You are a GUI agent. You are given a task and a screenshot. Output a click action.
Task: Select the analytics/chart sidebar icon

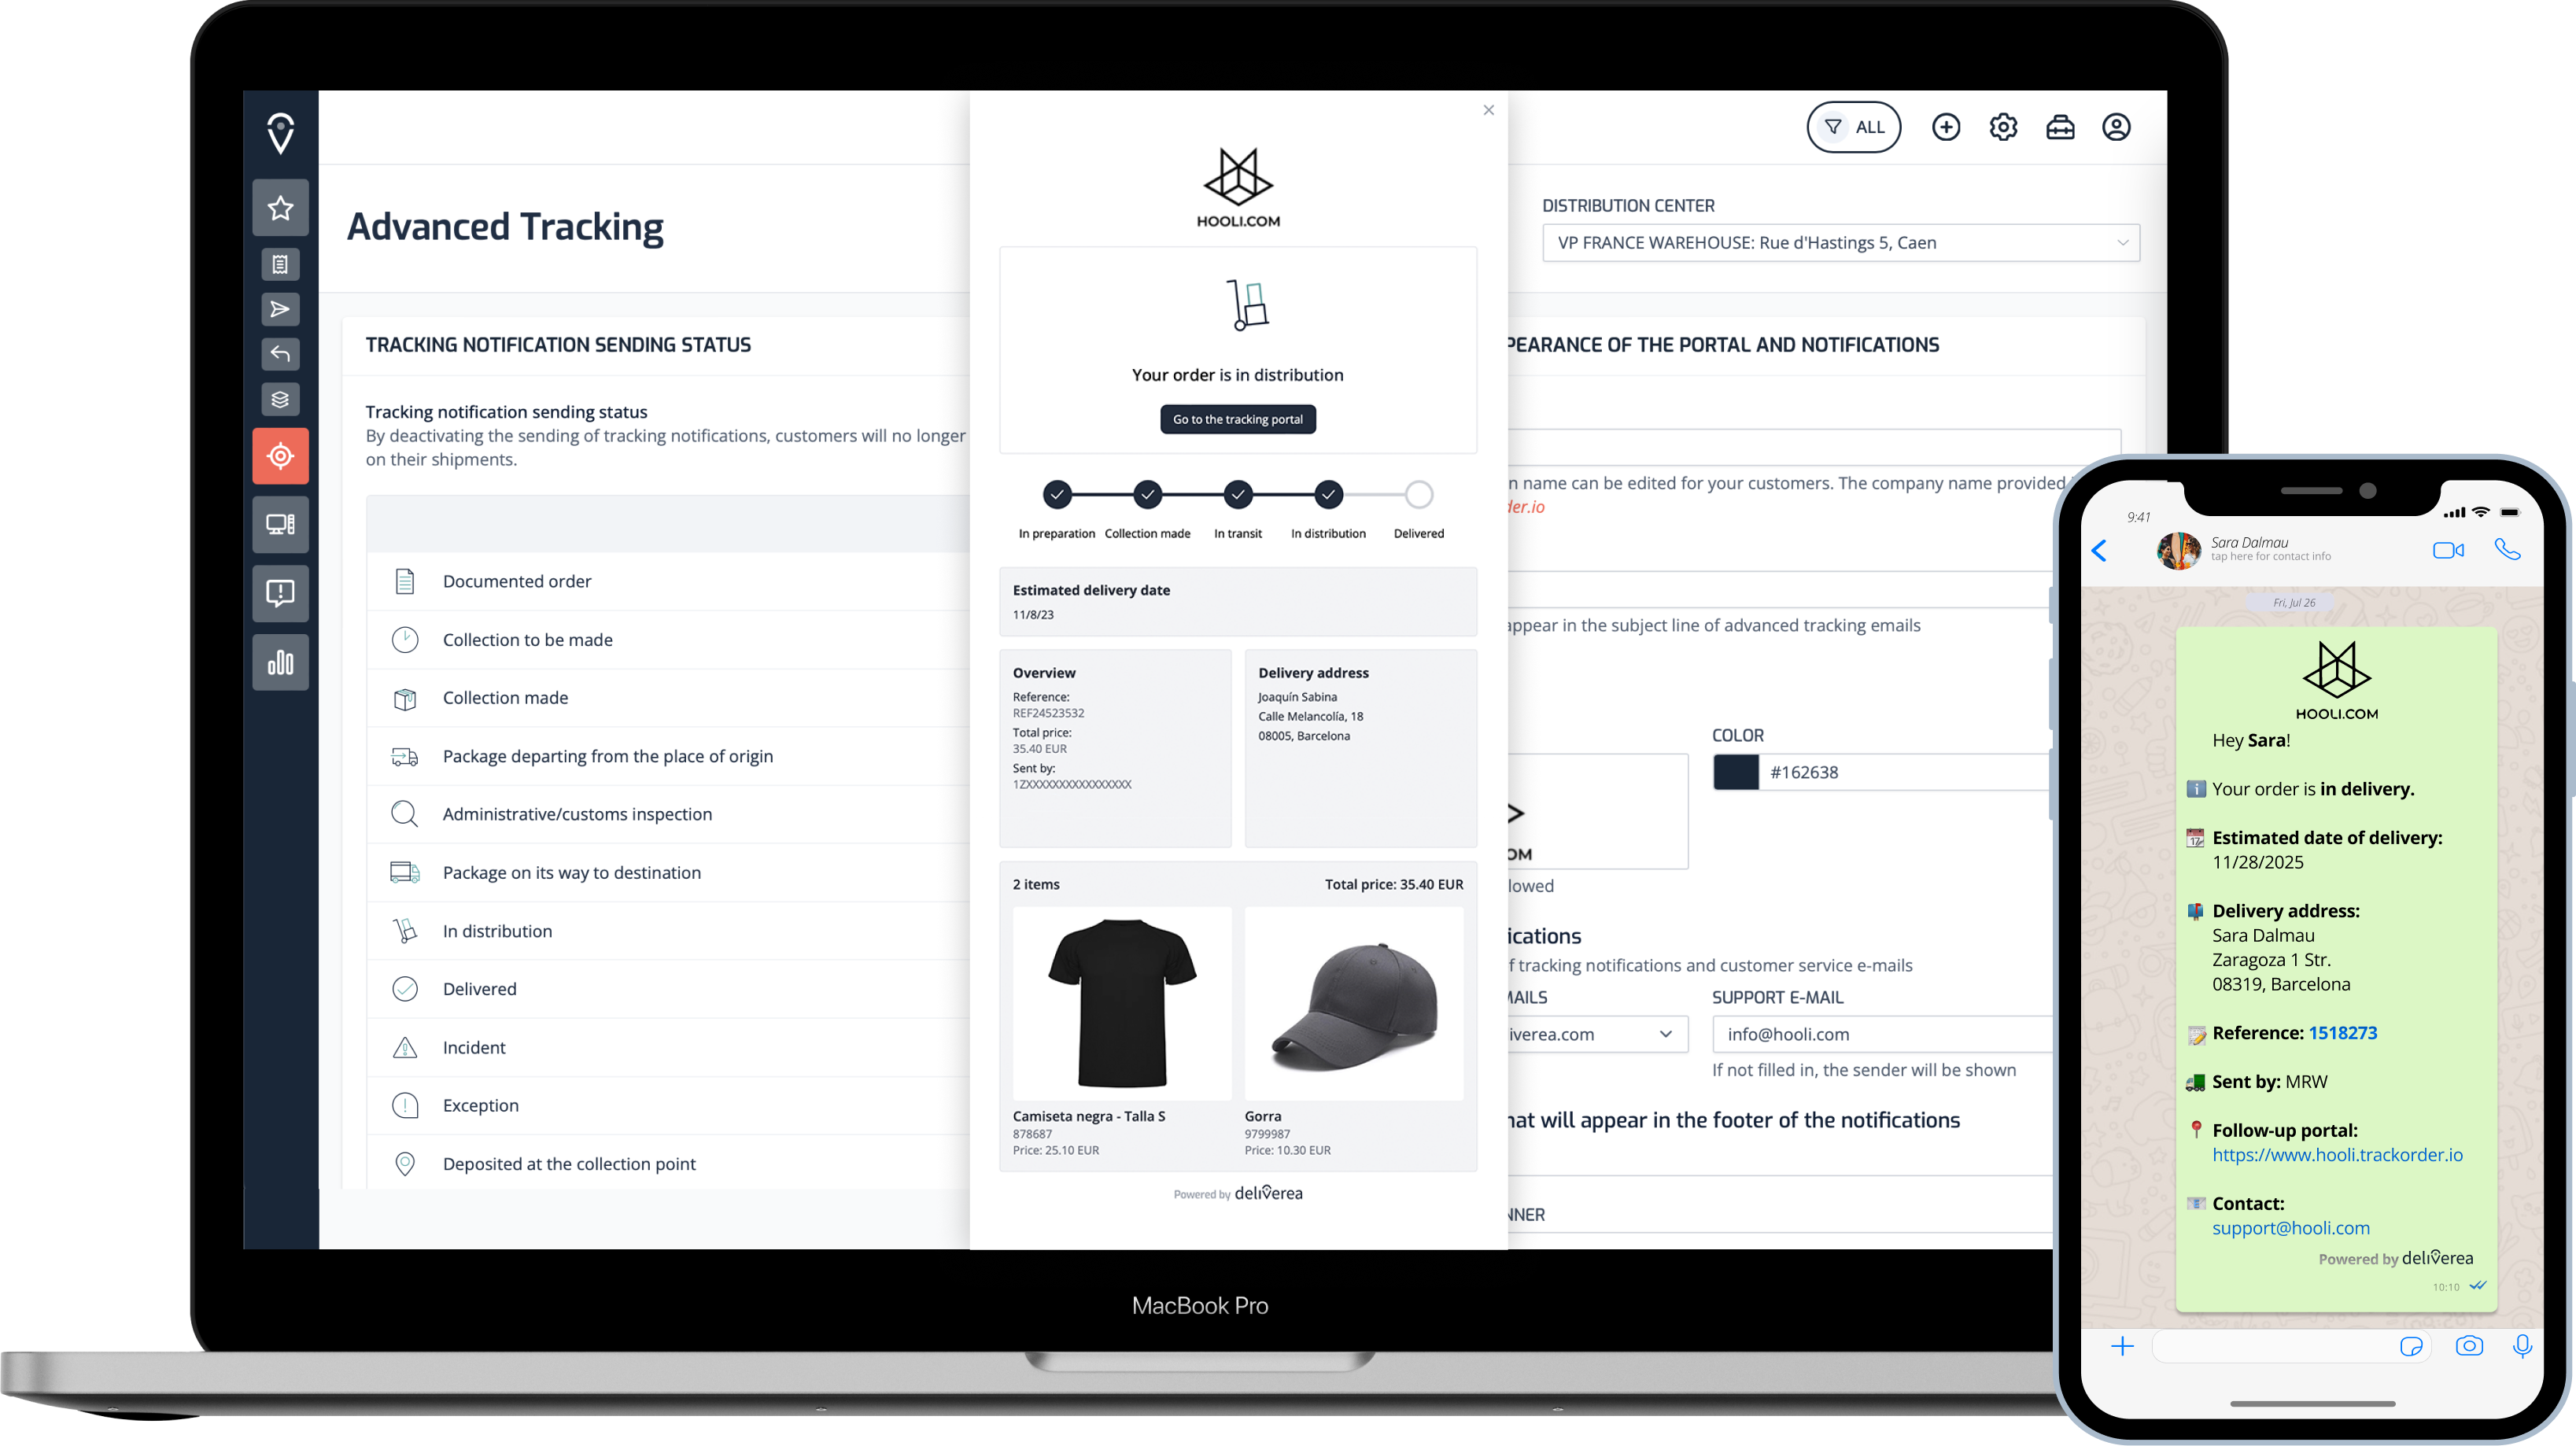pos(279,666)
